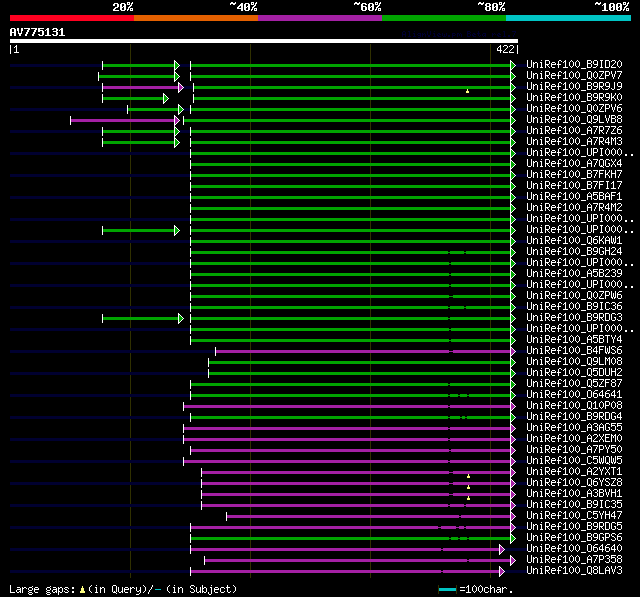
Task: Click the UniRef100_B9IC36 label
Action: tap(574, 307)
